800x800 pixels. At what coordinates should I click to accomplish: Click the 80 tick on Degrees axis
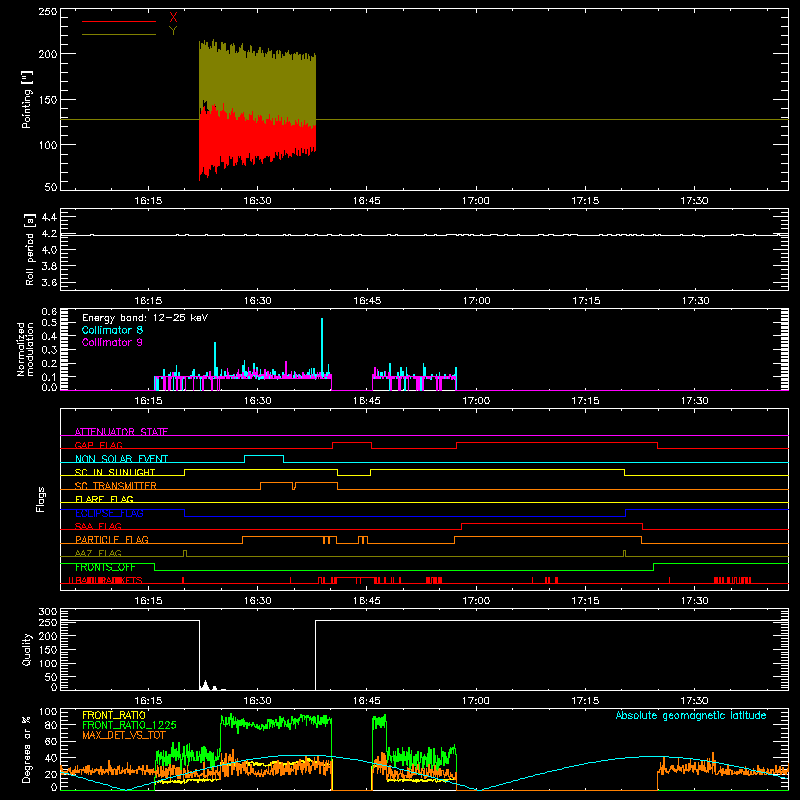pos(51,725)
